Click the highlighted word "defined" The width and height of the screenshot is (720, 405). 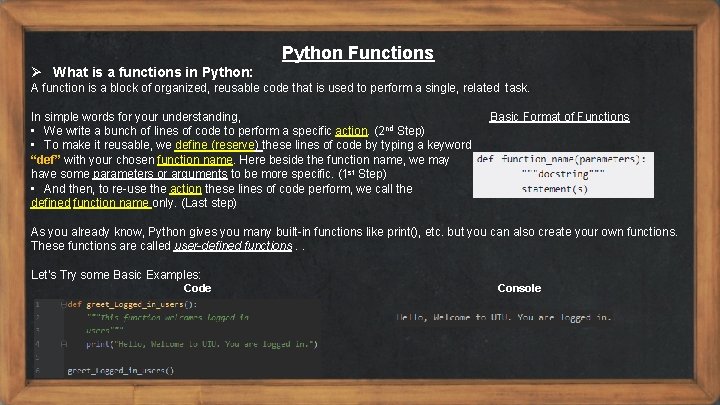coord(51,203)
